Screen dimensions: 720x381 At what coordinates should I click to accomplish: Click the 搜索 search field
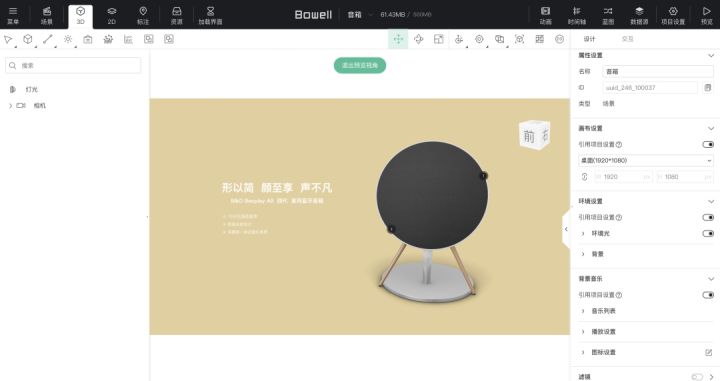pos(73,66)
